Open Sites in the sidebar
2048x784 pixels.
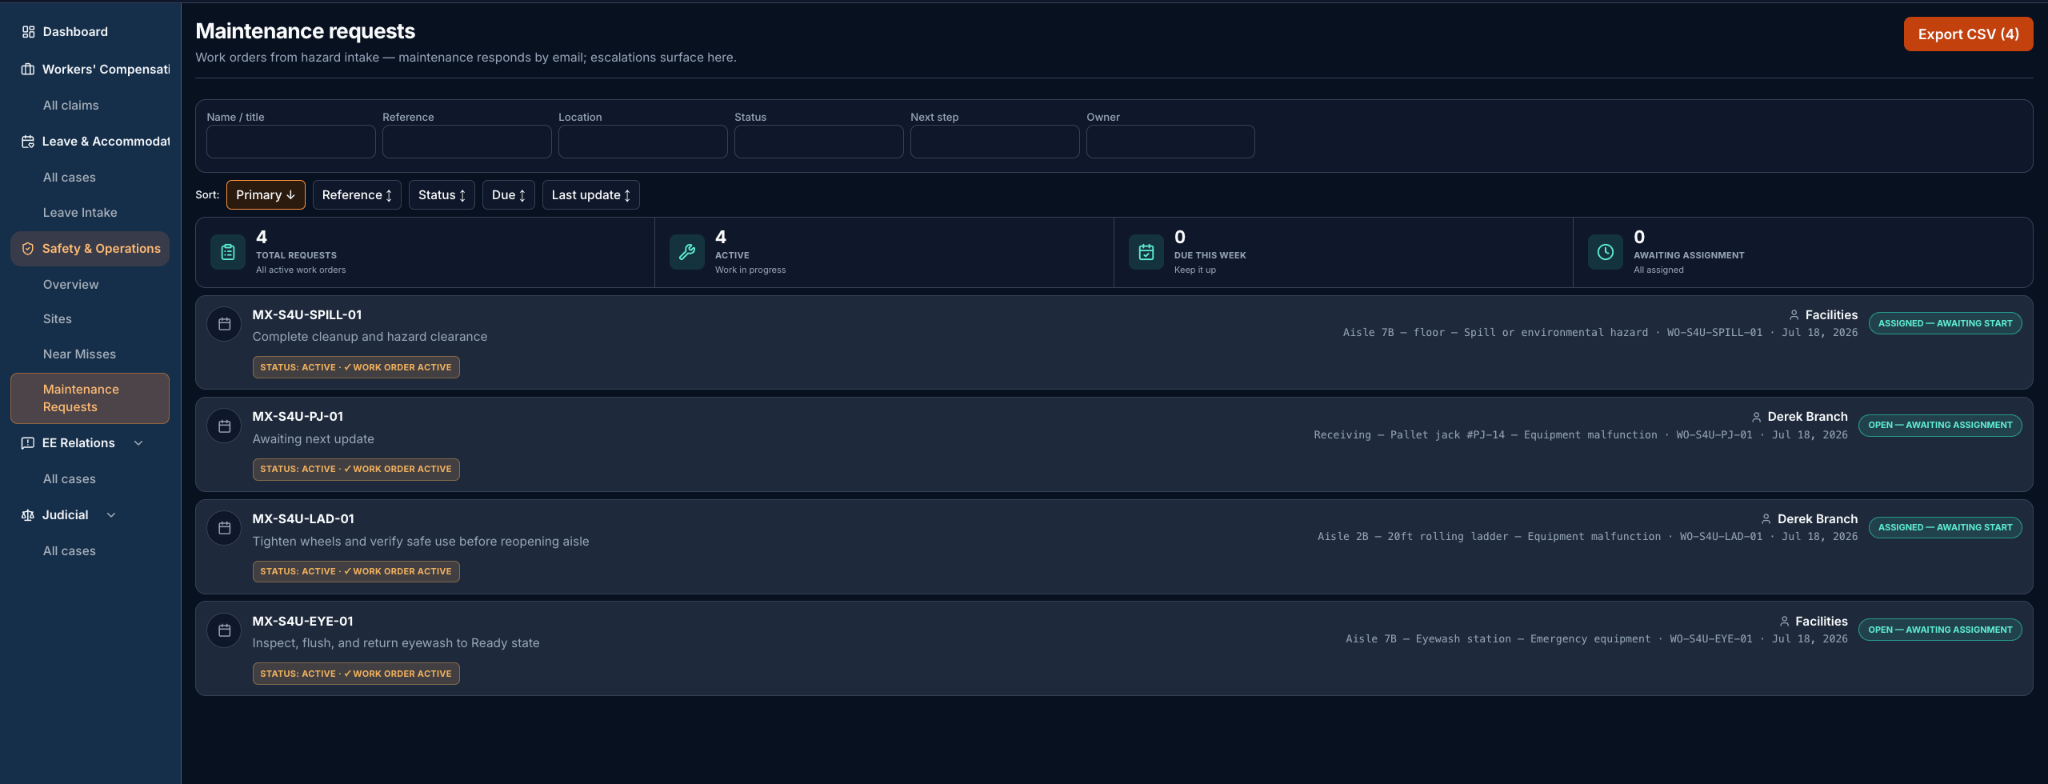pyautogui.click(x=57, y=319)
